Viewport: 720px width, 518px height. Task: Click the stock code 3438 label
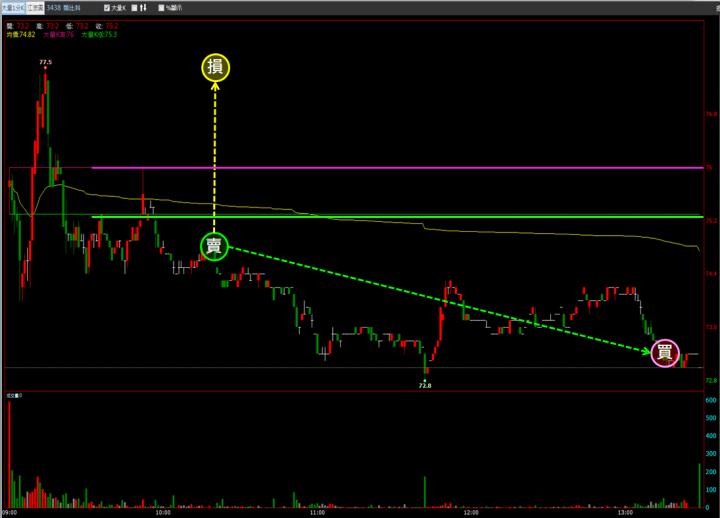point(54,8)
